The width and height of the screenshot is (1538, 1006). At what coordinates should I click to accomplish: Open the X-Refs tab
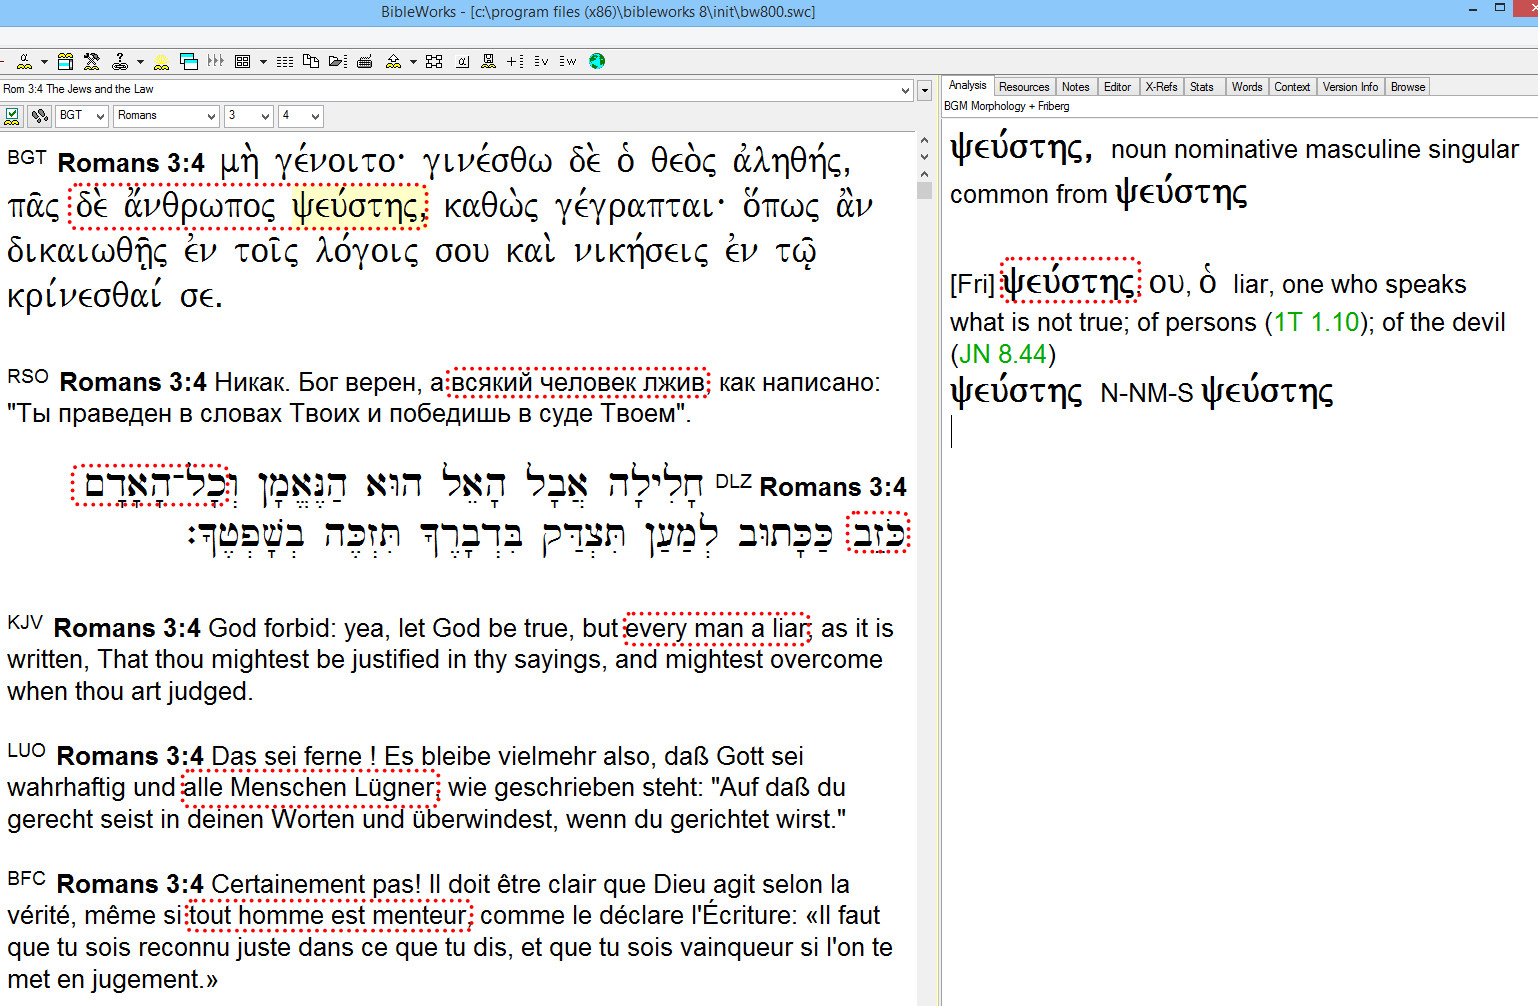[x=1161, y=87]
